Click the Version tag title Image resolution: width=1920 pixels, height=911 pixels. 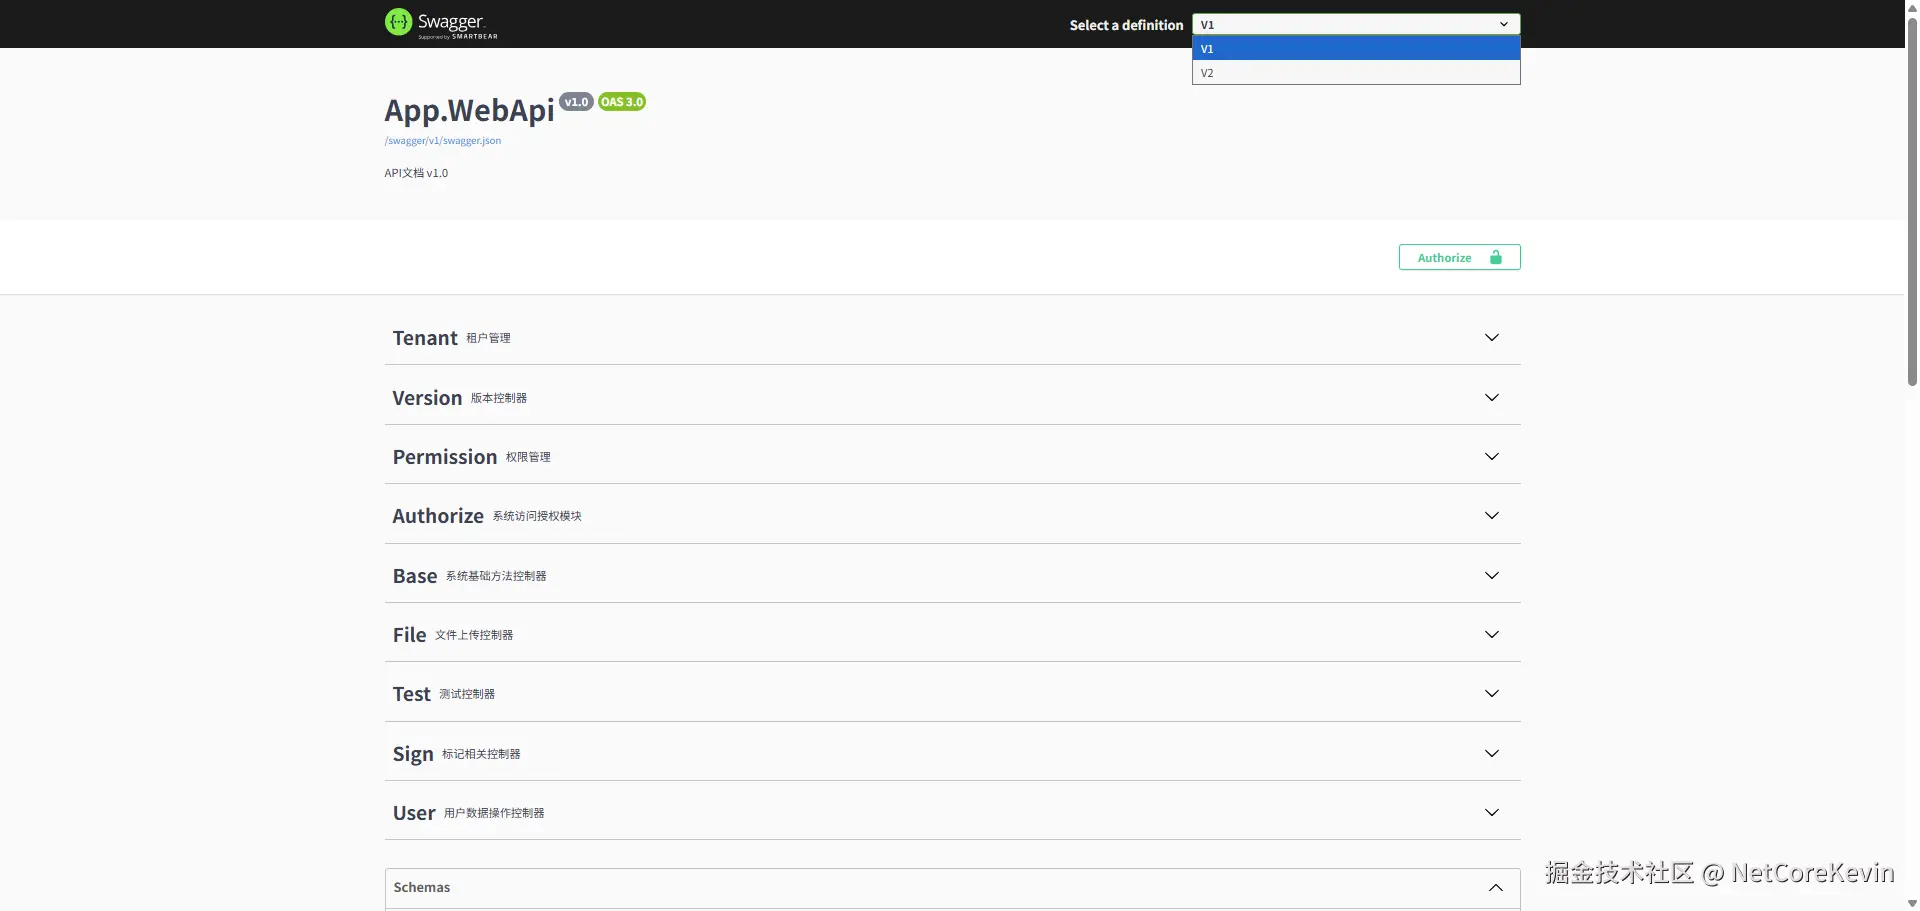pyautogui.click(x=427, y=398)
